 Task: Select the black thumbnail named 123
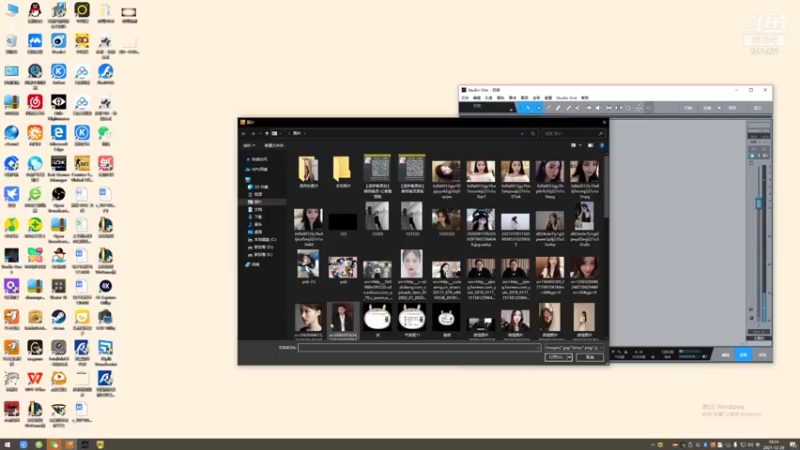(x=343, y=223)
